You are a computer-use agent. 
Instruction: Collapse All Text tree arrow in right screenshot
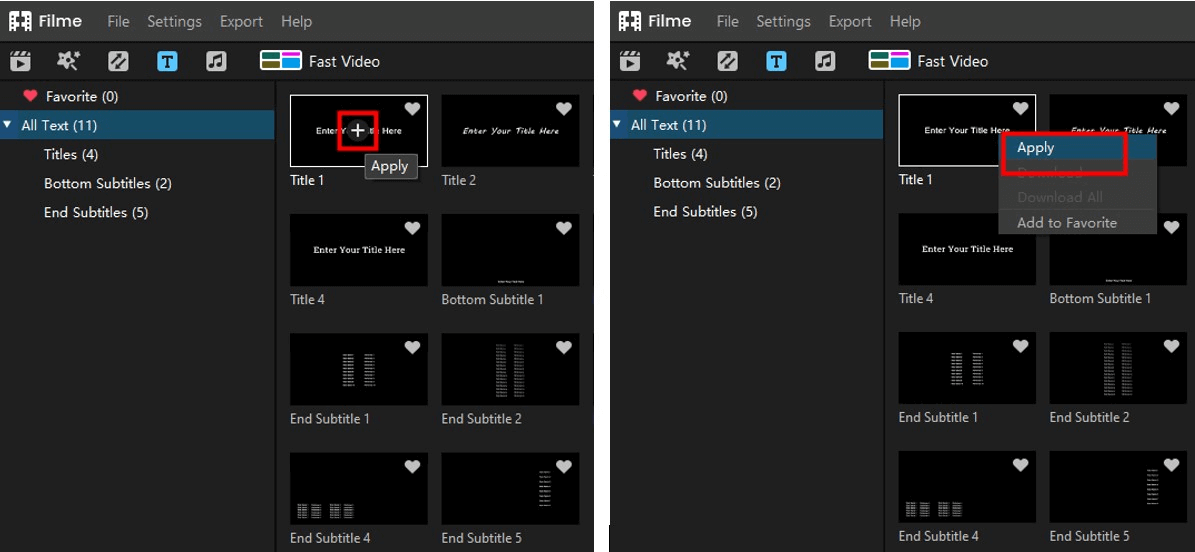pos(617,125)
